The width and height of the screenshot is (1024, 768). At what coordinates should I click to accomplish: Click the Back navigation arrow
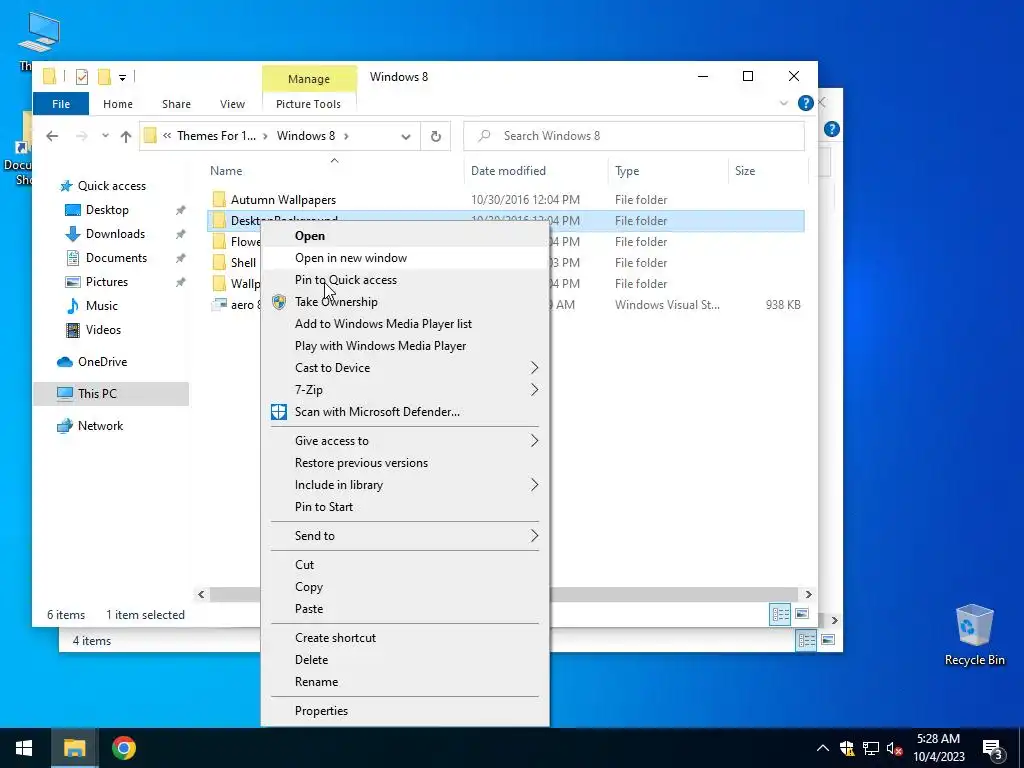tap(52, 136)
